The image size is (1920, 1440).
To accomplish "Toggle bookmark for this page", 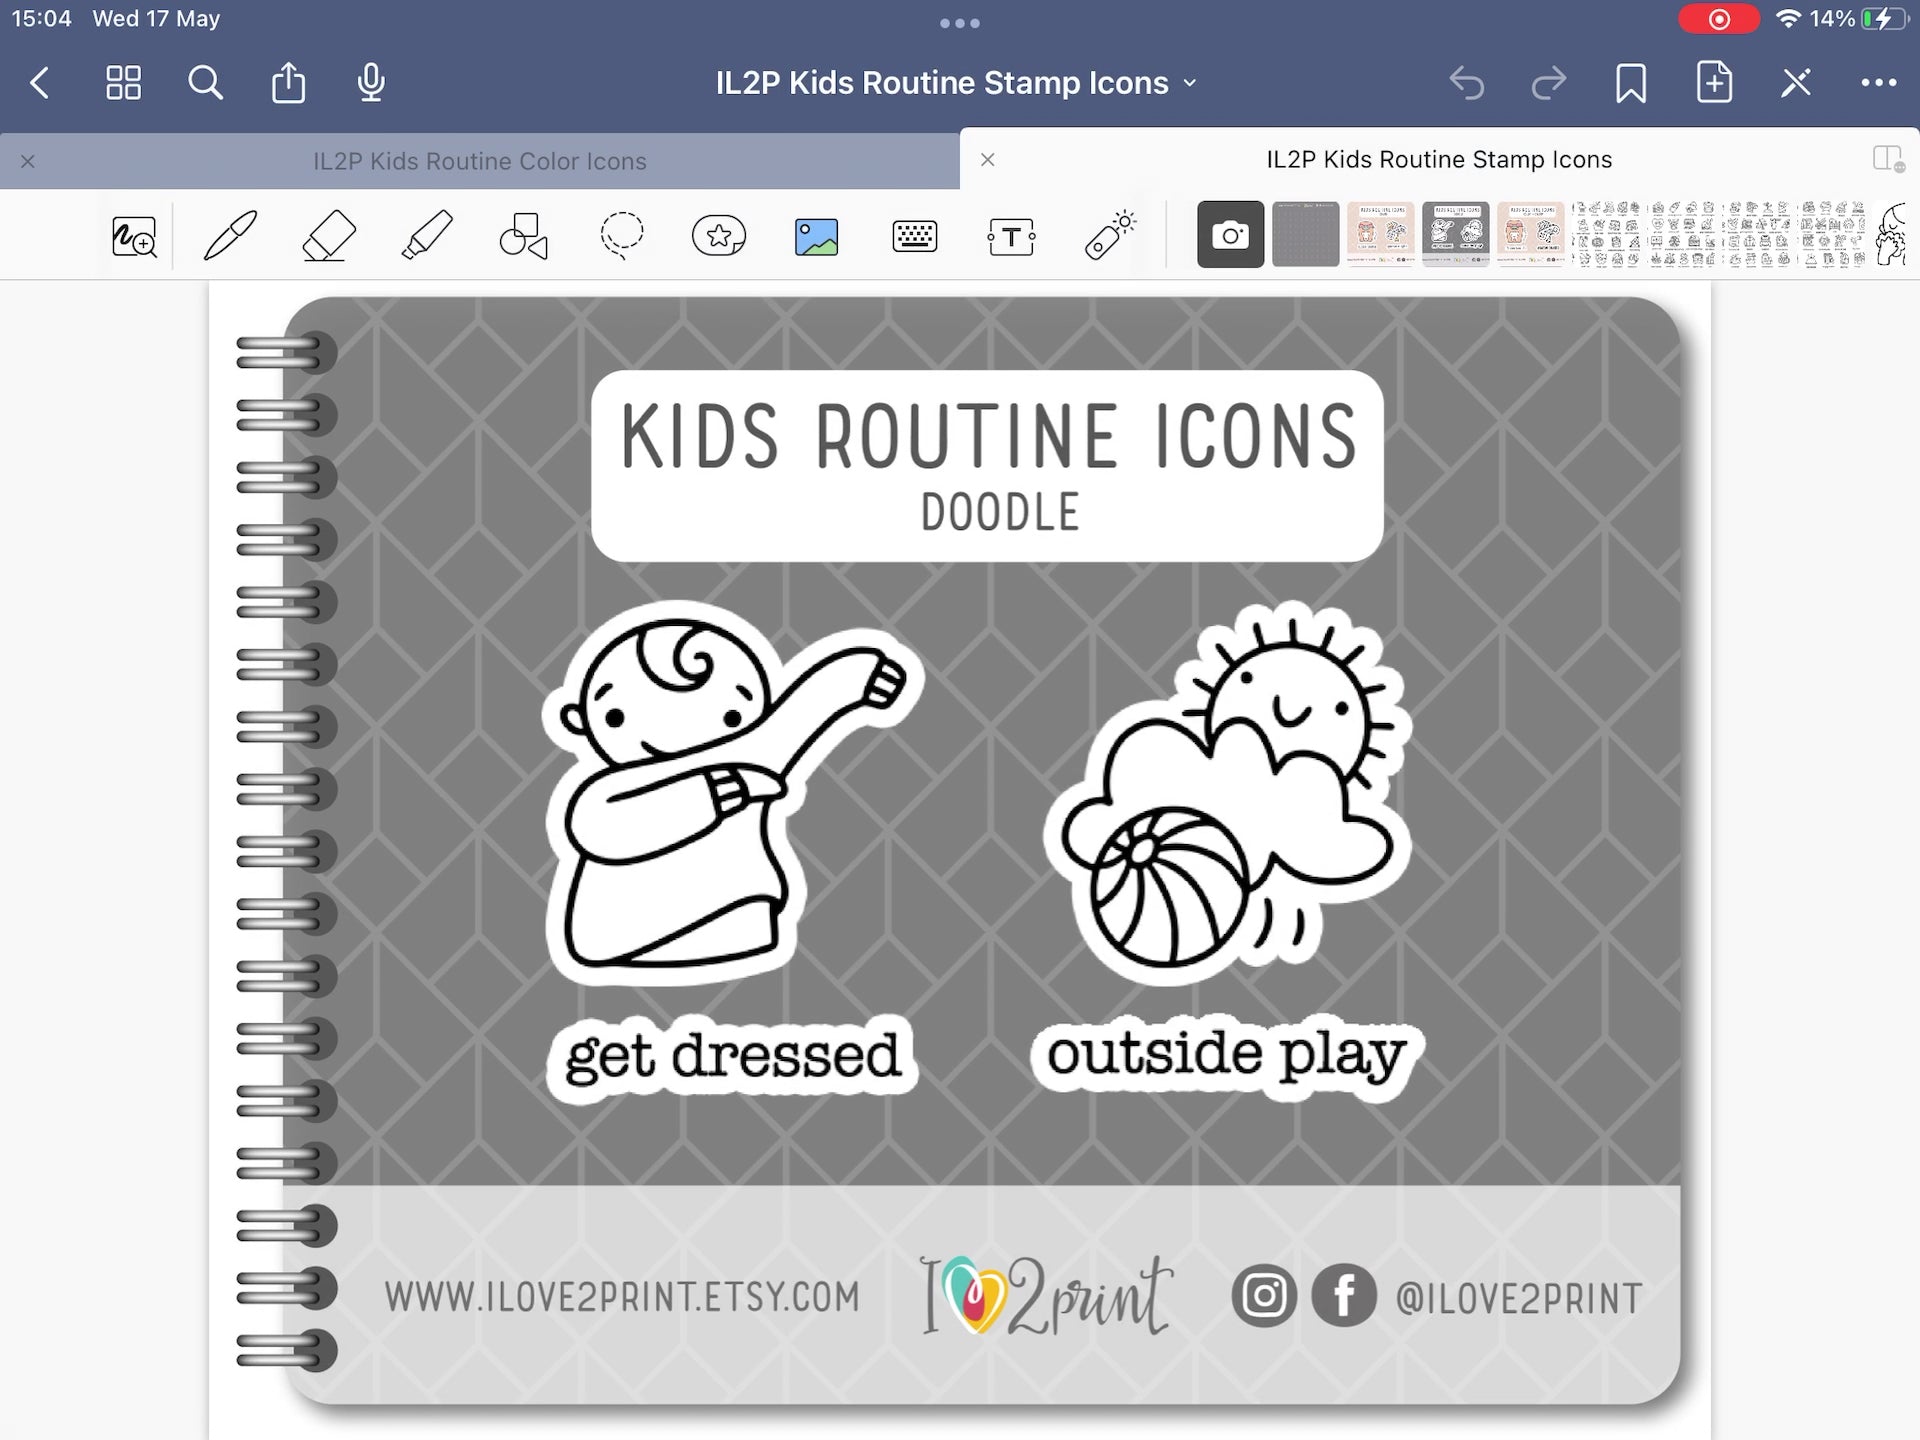I will click(x=1630, y=83).
